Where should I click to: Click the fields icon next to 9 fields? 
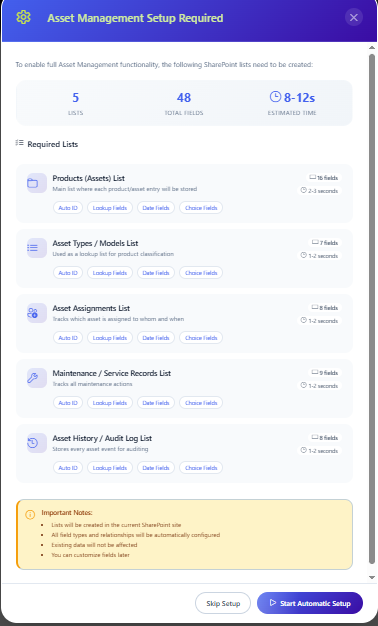pyautogui.click(x=315, y=372)
